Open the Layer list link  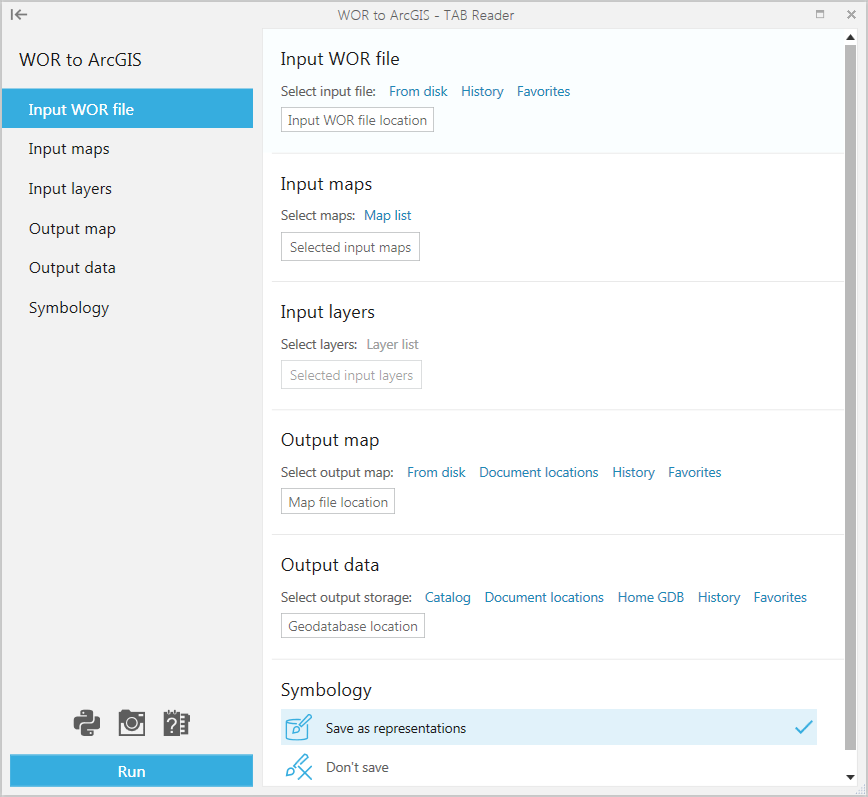392,344
